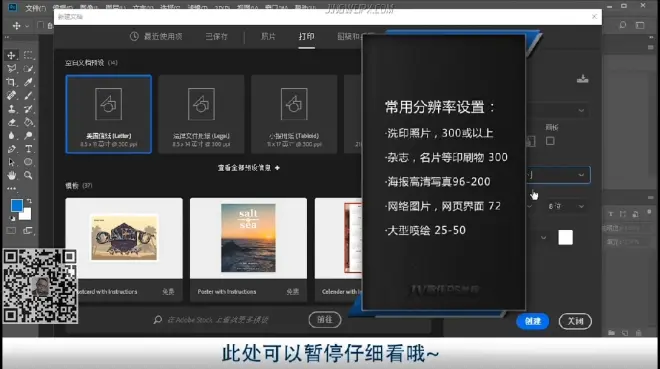Select the Hand tool
The image size is (660, 369).
tap(11, 175)
